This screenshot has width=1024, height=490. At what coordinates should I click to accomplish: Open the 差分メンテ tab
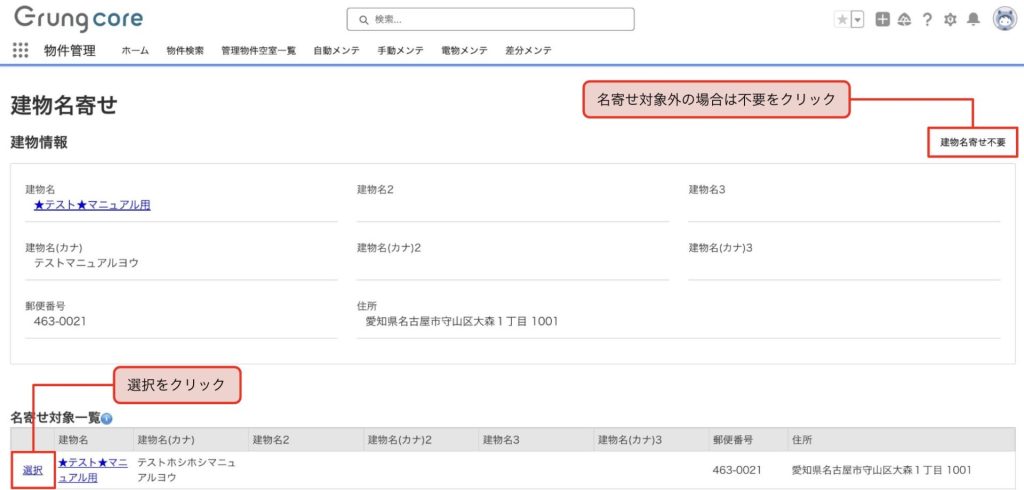[x=528, y=50]
